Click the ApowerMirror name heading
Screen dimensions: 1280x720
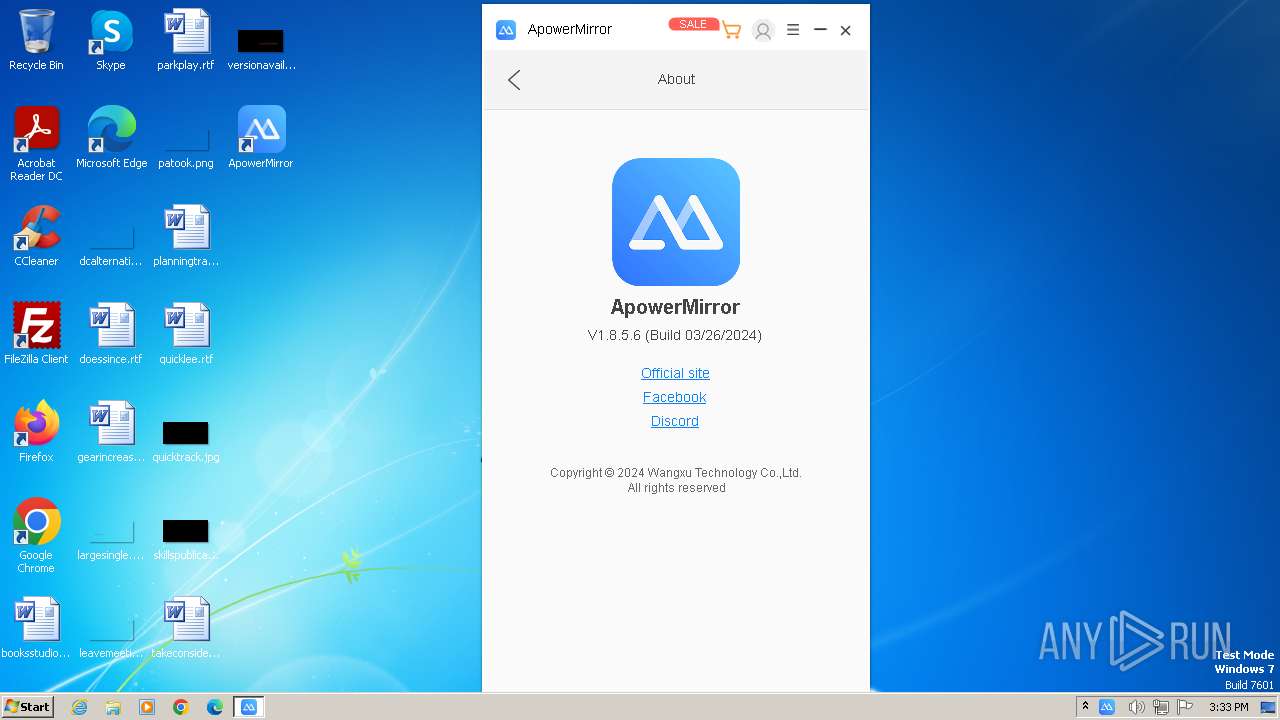coord(675,307)
